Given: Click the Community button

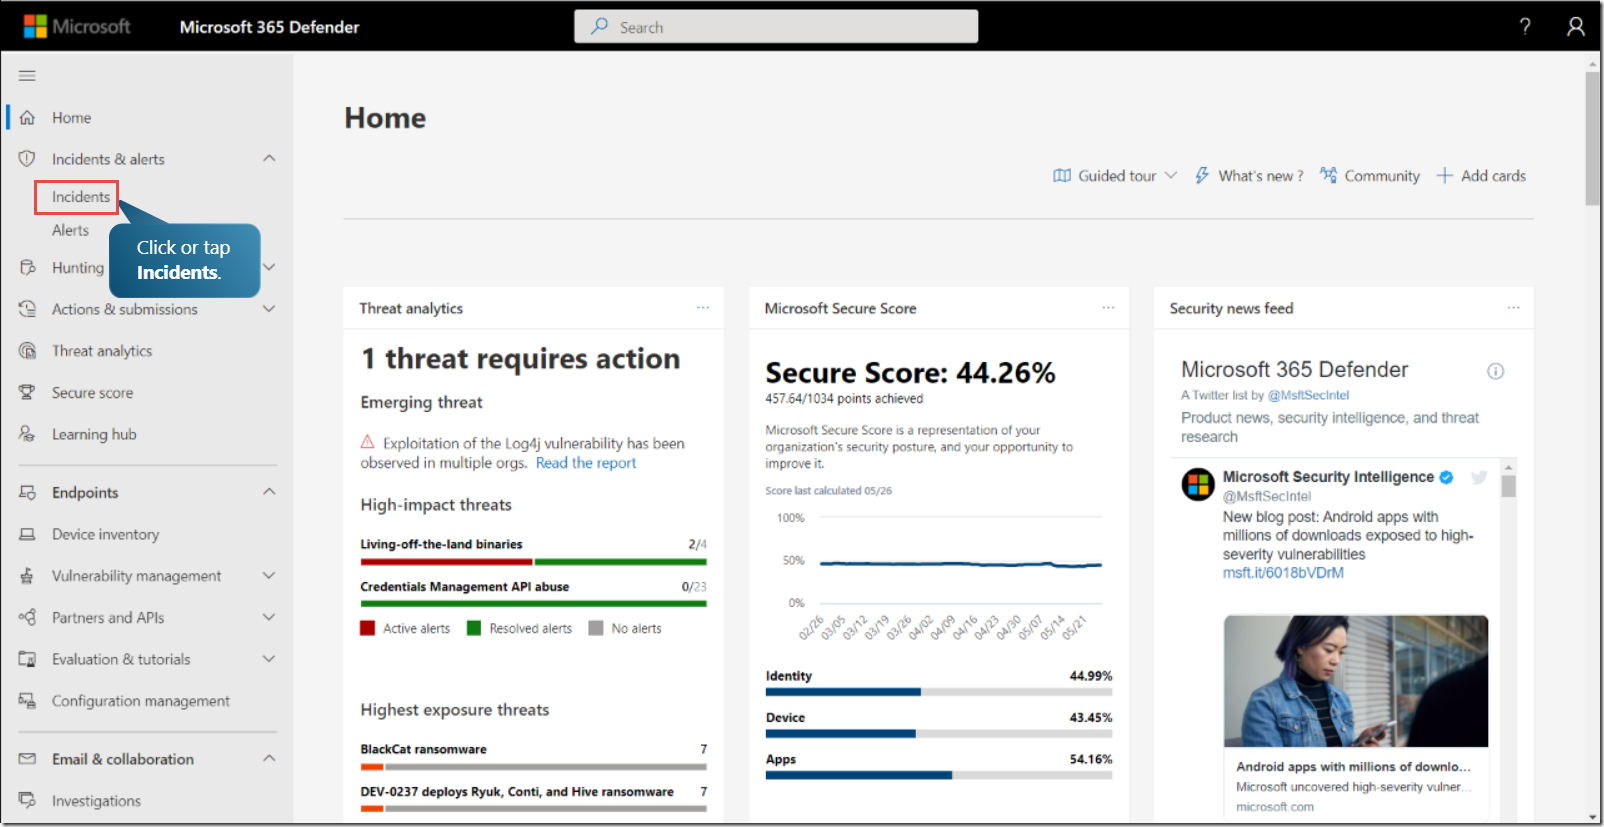Looking at the screenshot, I should pyautogui.click(x=1370, y=176).
